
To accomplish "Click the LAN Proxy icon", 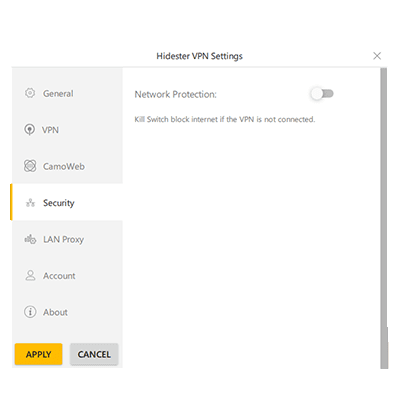I will click(30, 239).
